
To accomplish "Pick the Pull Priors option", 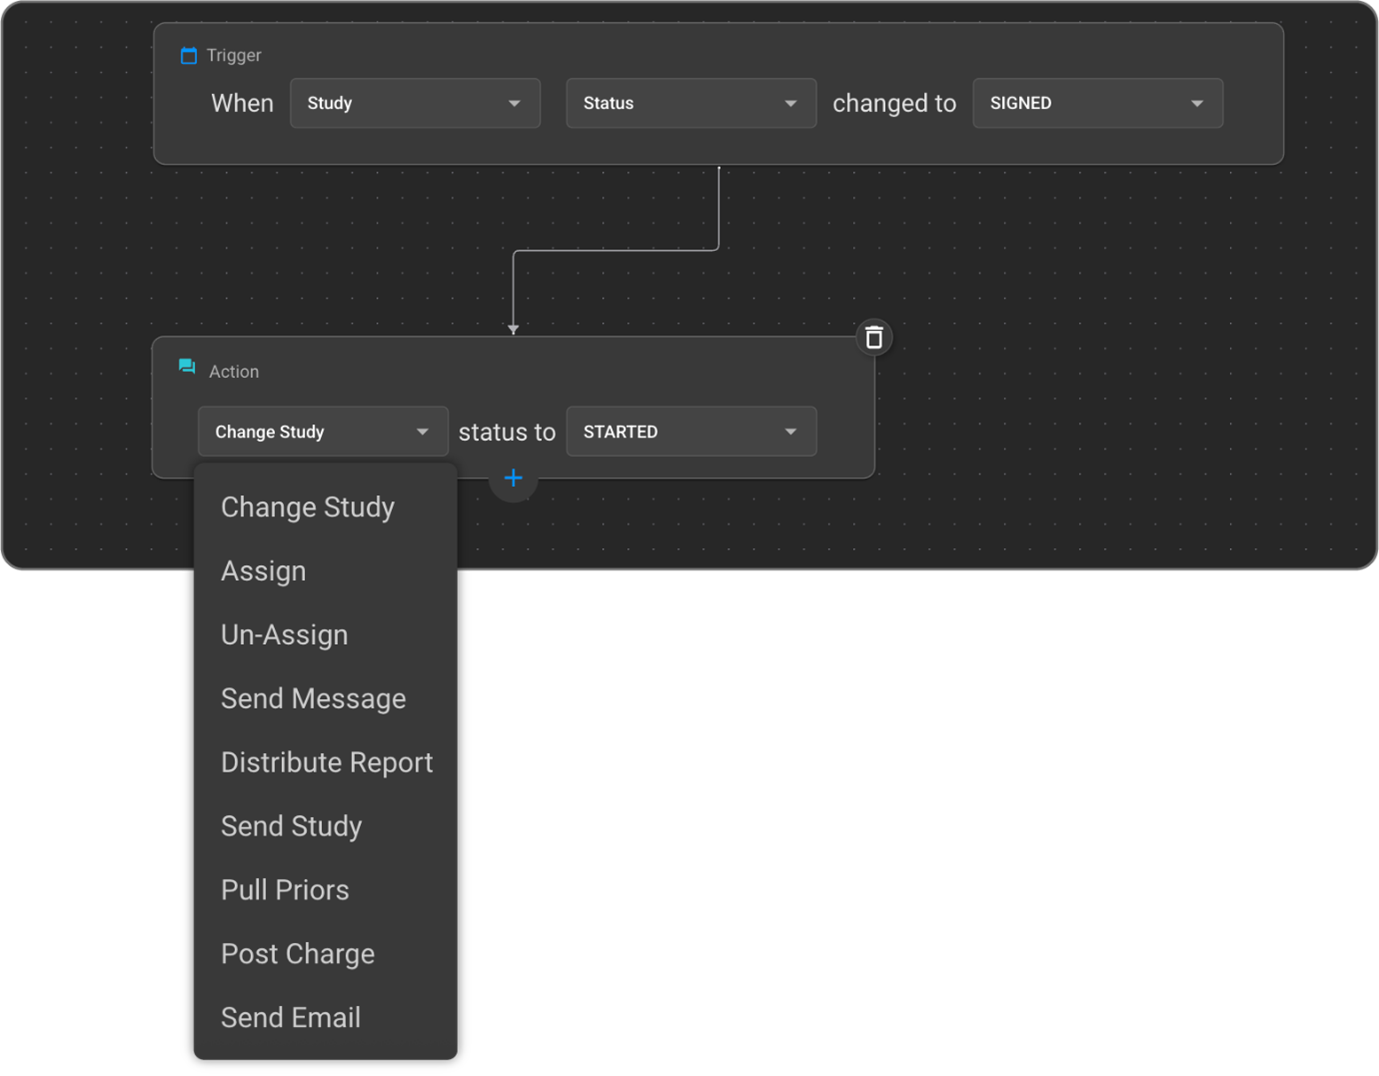I will coord(285,891).
